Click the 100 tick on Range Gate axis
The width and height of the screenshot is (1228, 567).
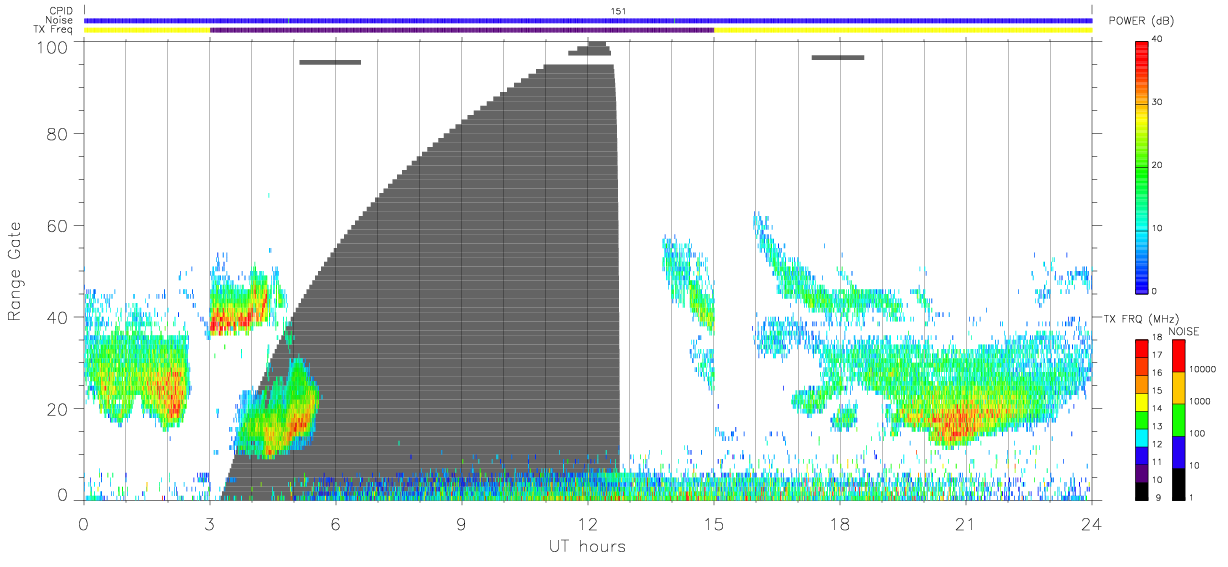tap(52, 47)
